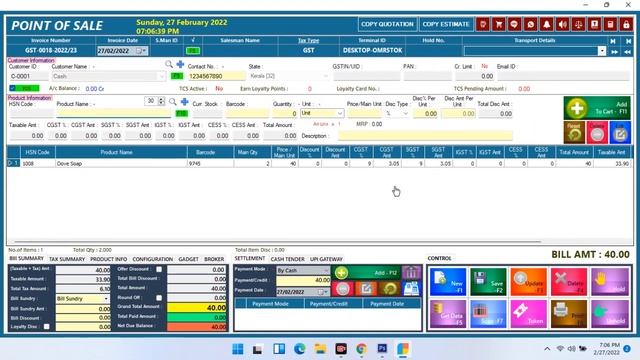
Task: Click the chat message bubble icon in toolbar
Action: coord(514,24)
